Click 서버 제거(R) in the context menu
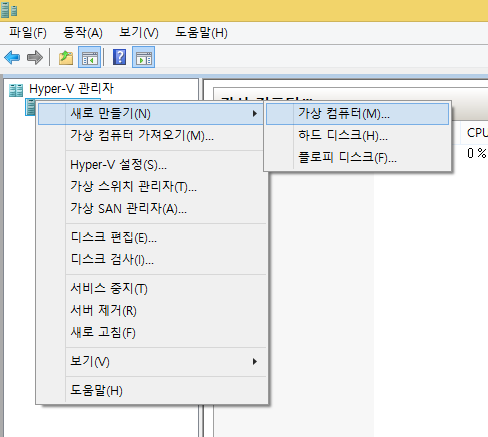Image resolution: width=488 pixels, height=437 pixels. 151,311
